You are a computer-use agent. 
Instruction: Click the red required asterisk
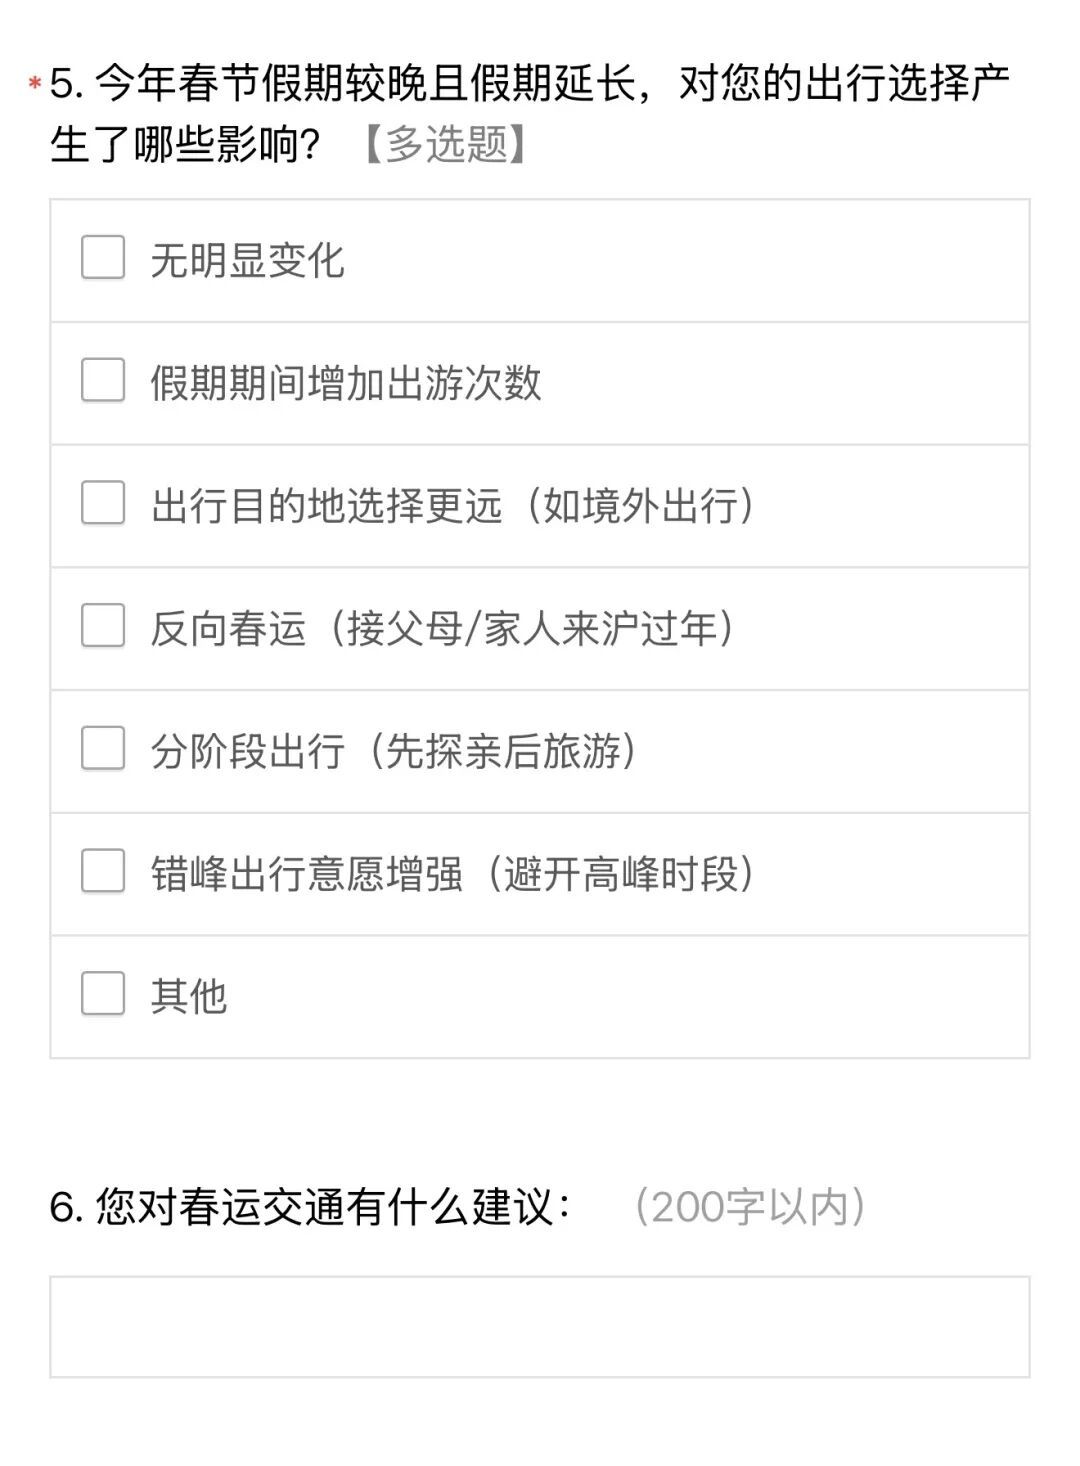35,86
